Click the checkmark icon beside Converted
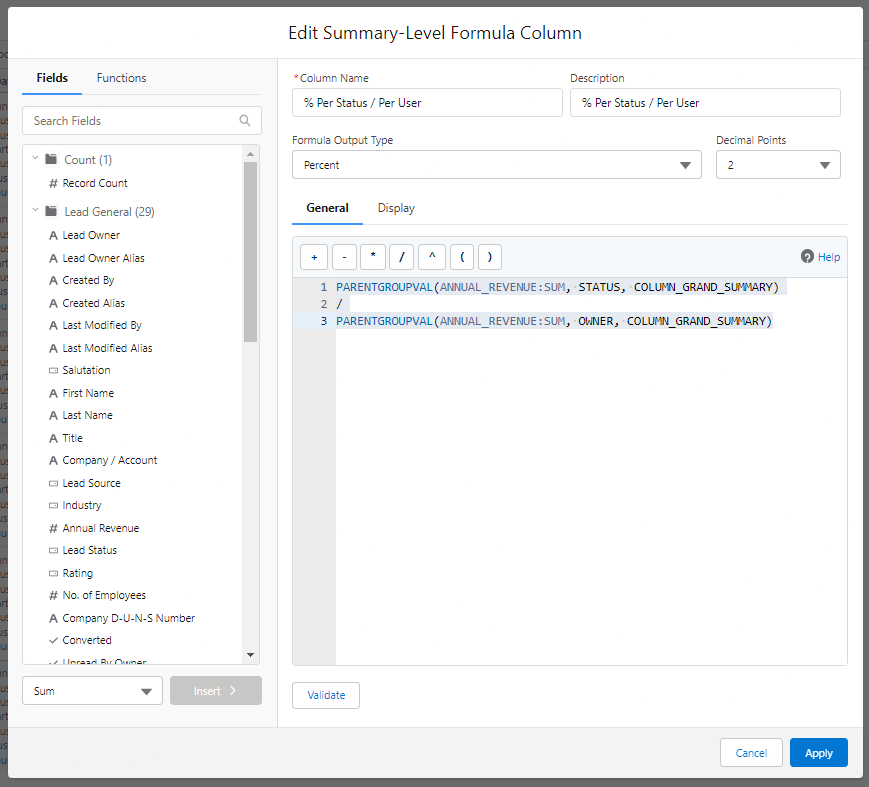The width and height of the screenshot is (869, 787). 53,640
